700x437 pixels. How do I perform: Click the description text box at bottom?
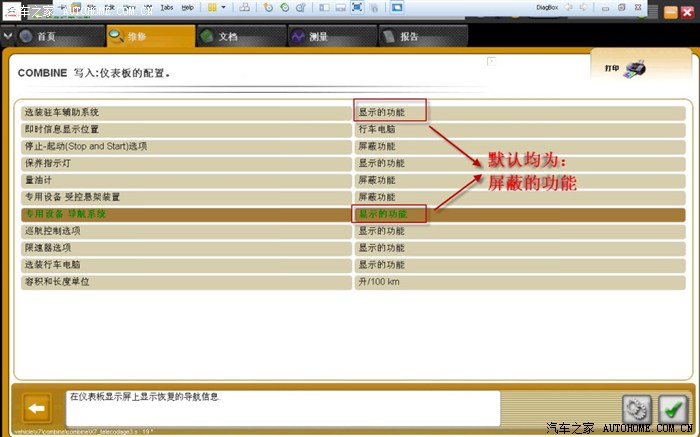click(x=282, y=407)
